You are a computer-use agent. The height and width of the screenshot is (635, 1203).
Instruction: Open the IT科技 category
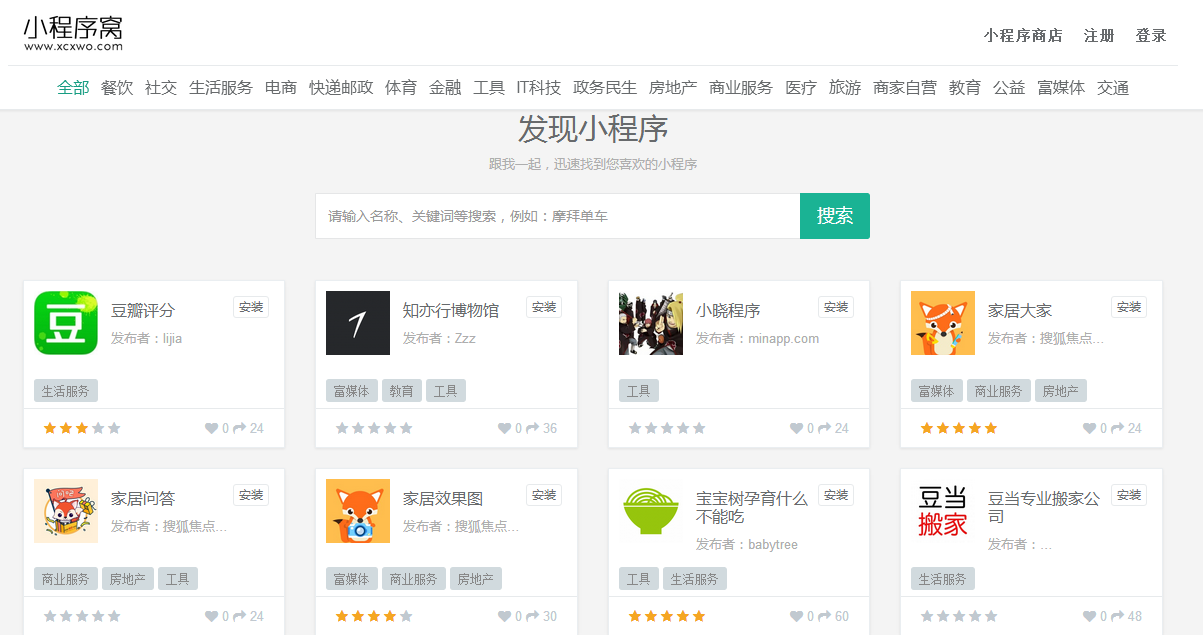[539, 88]
